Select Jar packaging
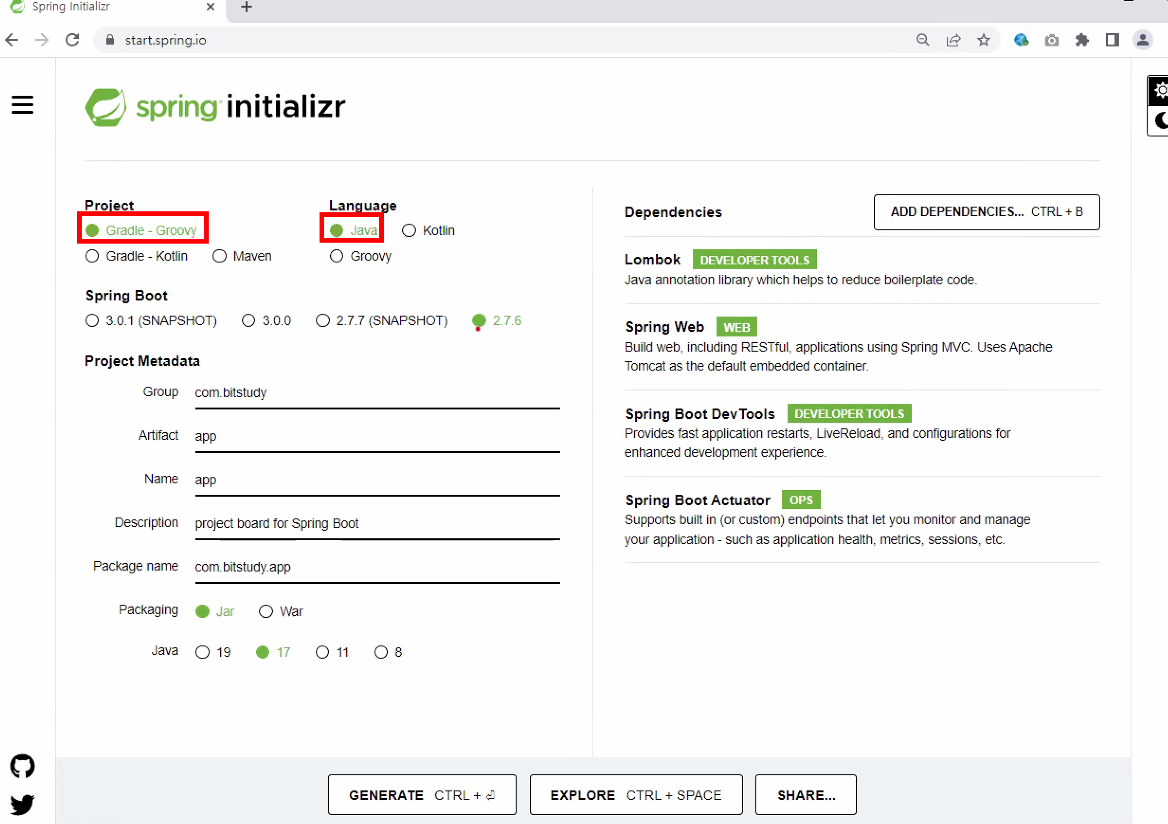The width and height of the screenshot is (1168, 824). (x=215, y=612)
